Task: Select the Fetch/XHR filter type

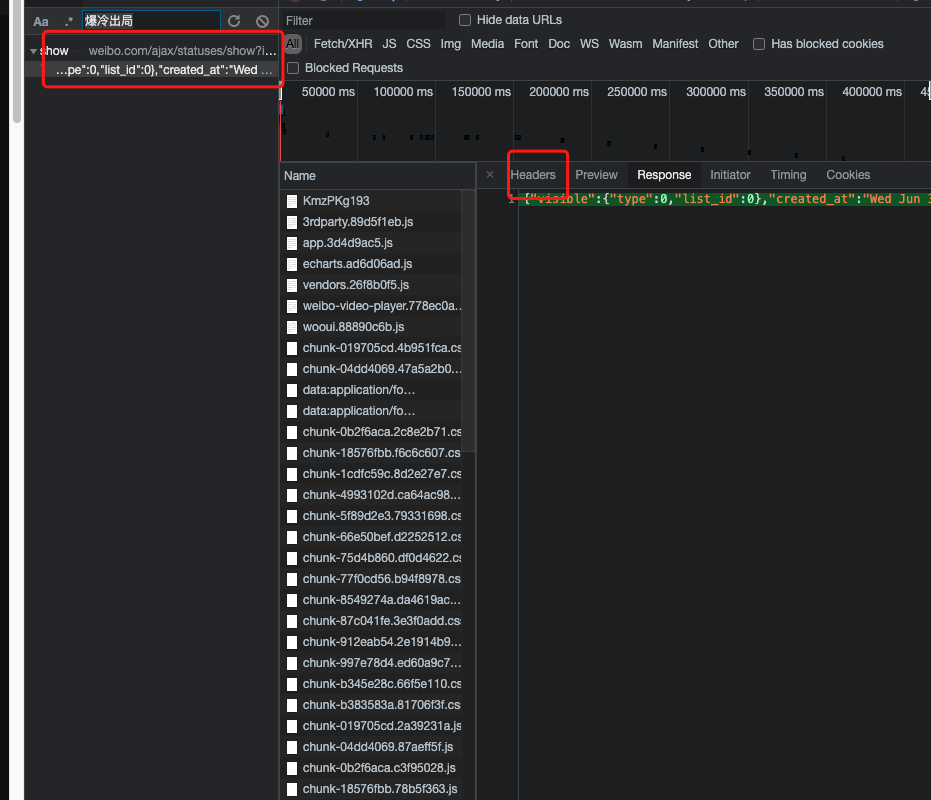Action: point(343,44)
